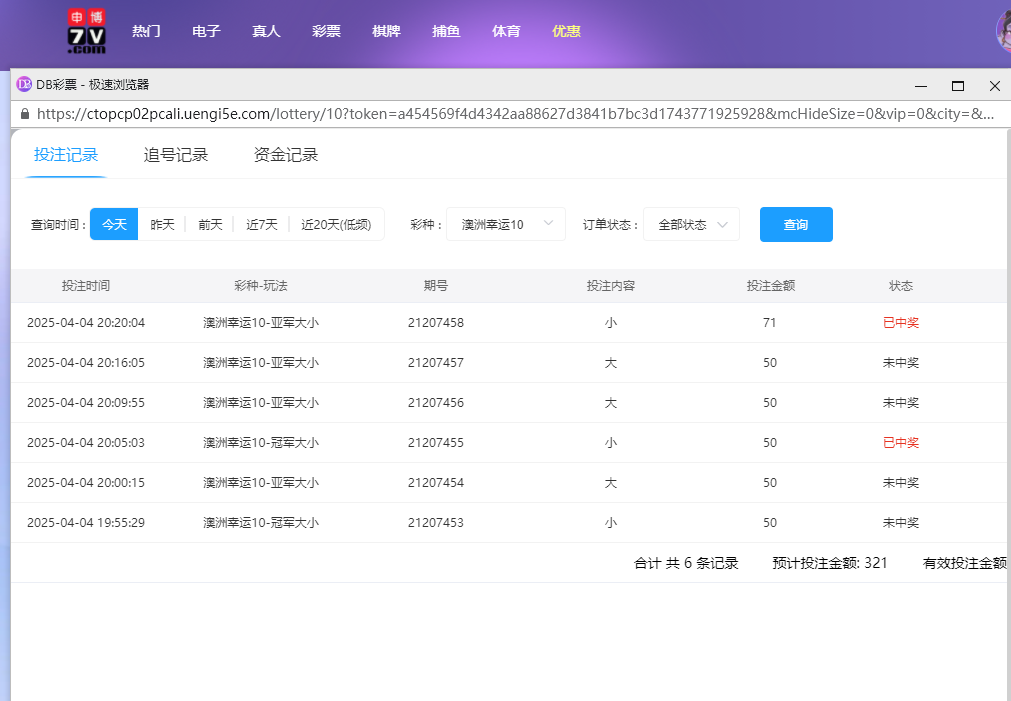Select the 近20天(低频) date filter
Viewport: 1011px width, 701px height.
337,224
